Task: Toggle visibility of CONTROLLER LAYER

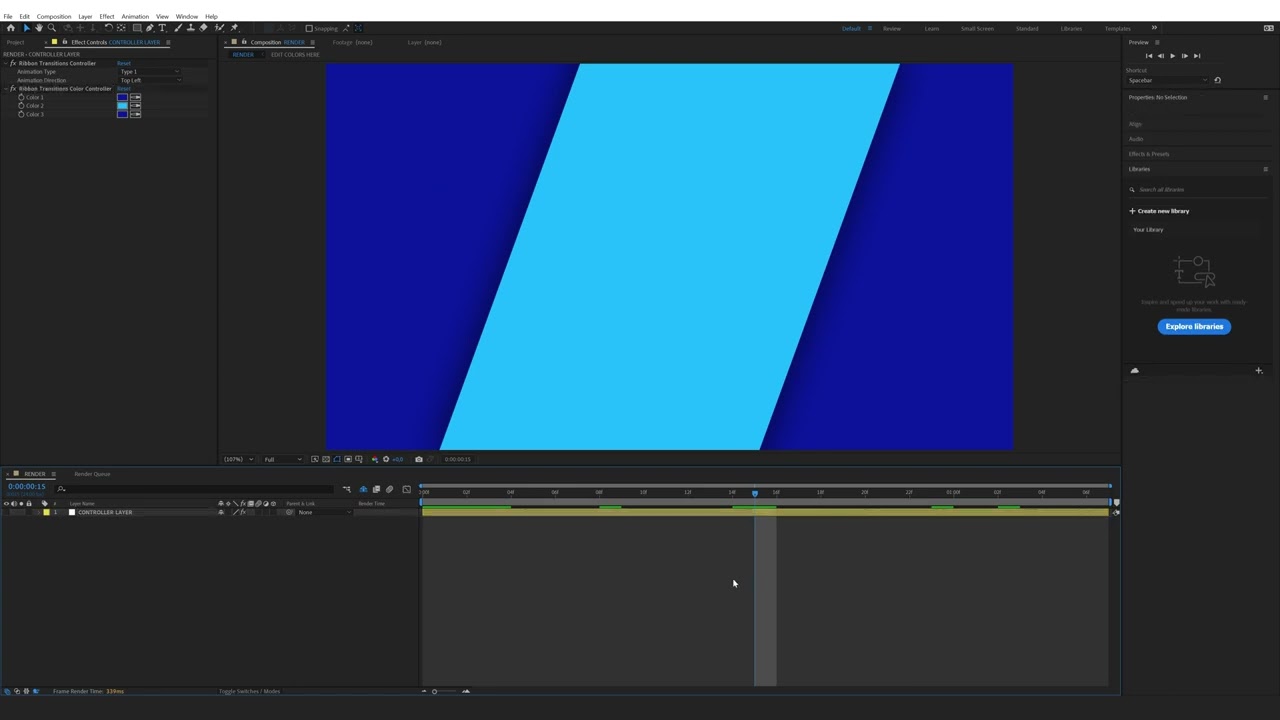Action: pos(6,512)
